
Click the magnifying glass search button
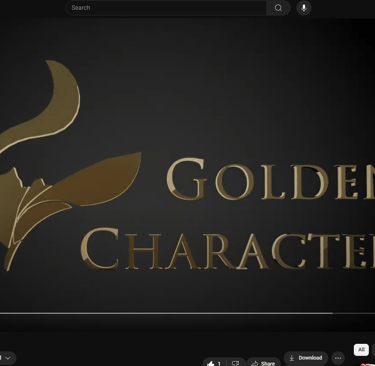tap(278, 8)
